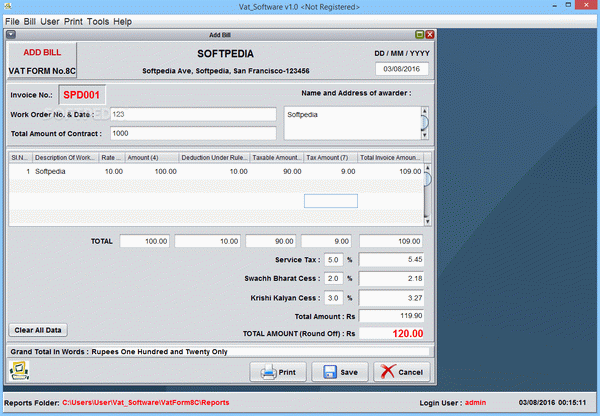Click the Krishi Kalyan Cess percent field 3.0
Screen dimensions: 600x416
(333, 298)
